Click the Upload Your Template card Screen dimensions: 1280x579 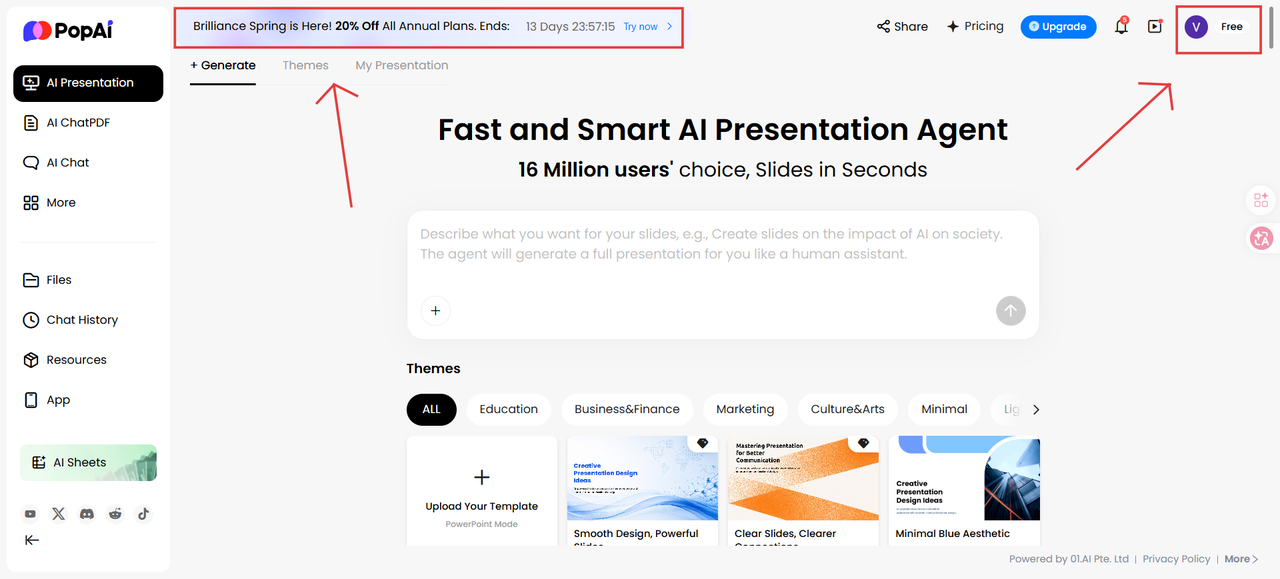pos(482,491)
